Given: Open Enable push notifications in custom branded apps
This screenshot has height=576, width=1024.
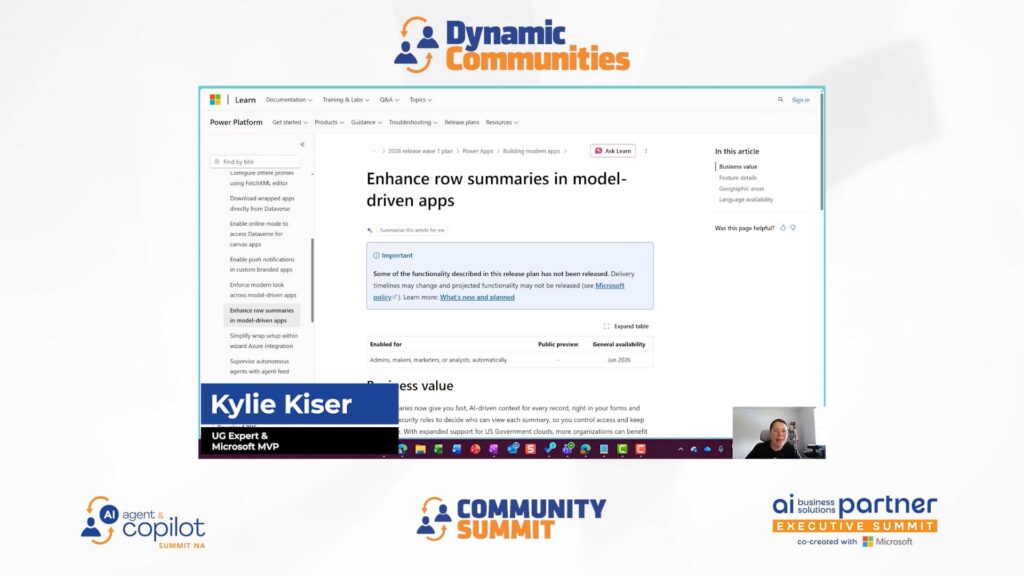Looking at the screenshot, I should point(262,264).
